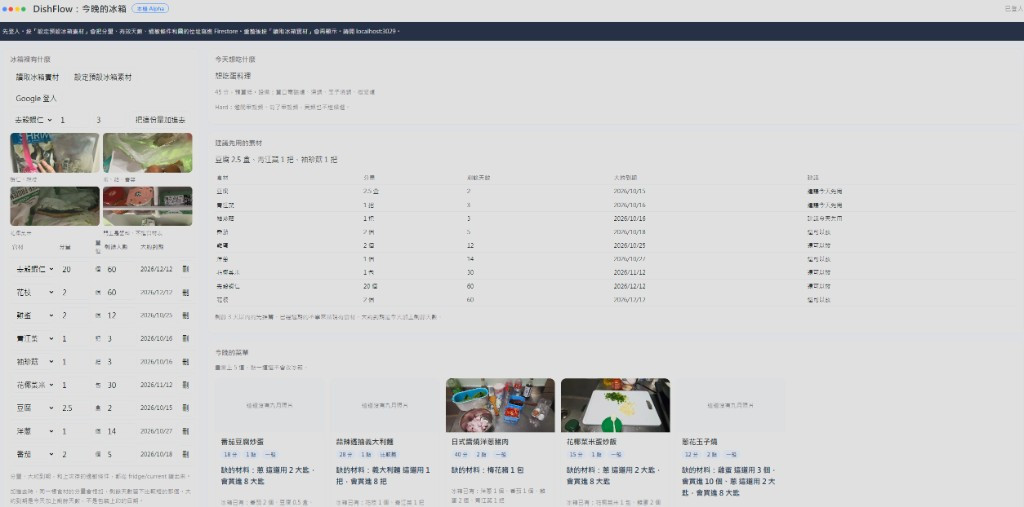The width and height of the screenshot is (1024, 507).
Task: Click the 把這份量加進去 add button
Action: 160,120
